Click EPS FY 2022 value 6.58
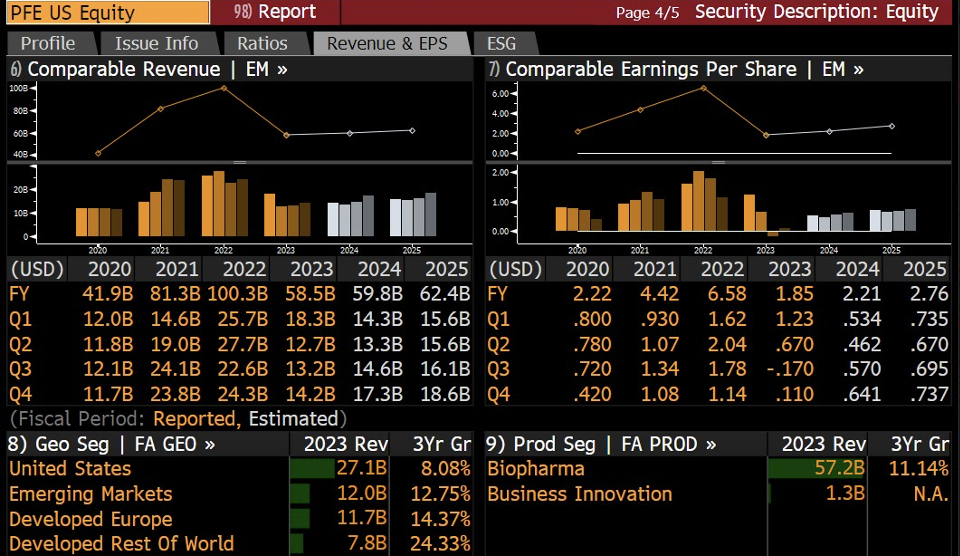Viewport: 960px width, 556px height. tap(727, 294)
